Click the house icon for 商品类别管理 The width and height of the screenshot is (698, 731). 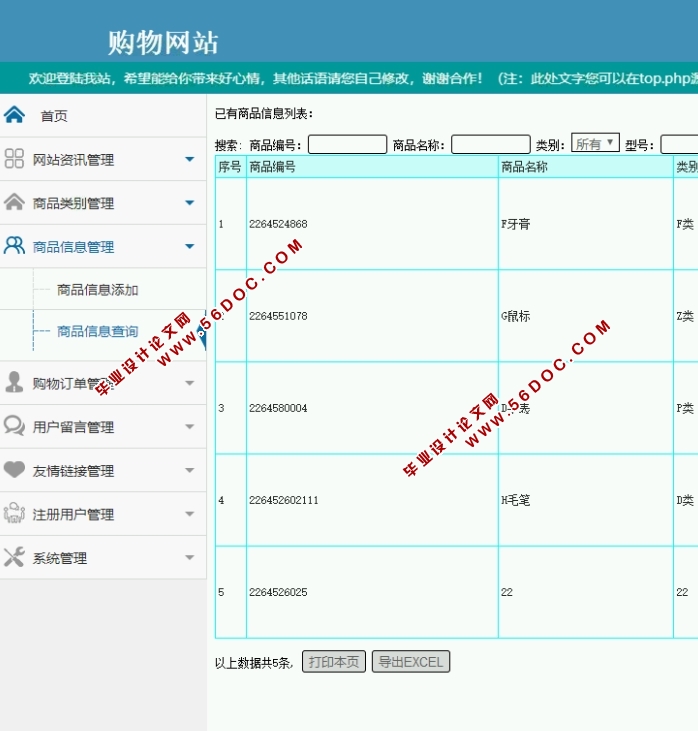click(14, 202)
